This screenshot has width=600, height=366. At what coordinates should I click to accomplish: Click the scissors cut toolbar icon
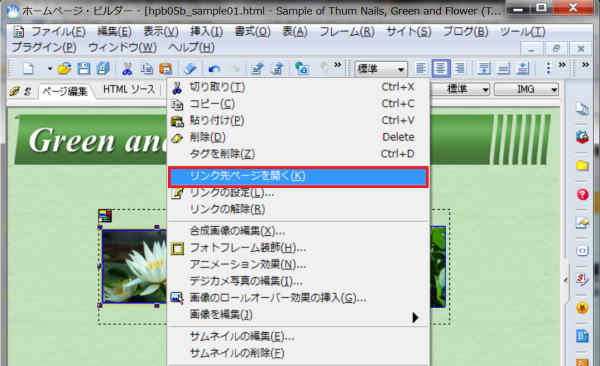coord(127,69)
